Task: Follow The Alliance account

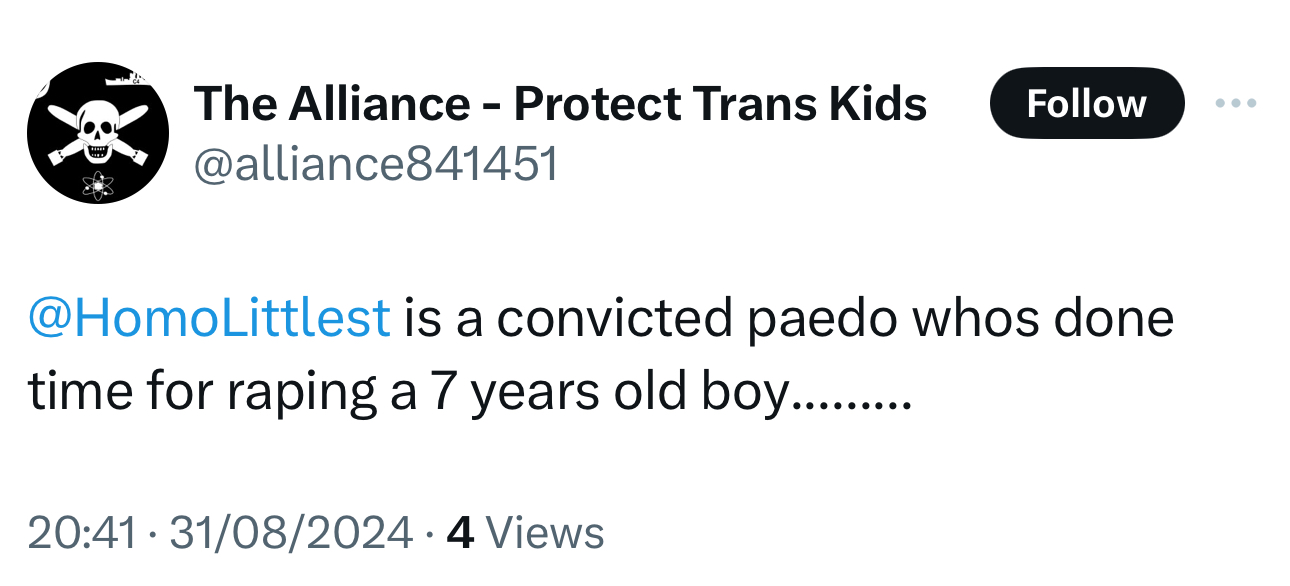Action: pyautogui.click(x=1086, y=103)
